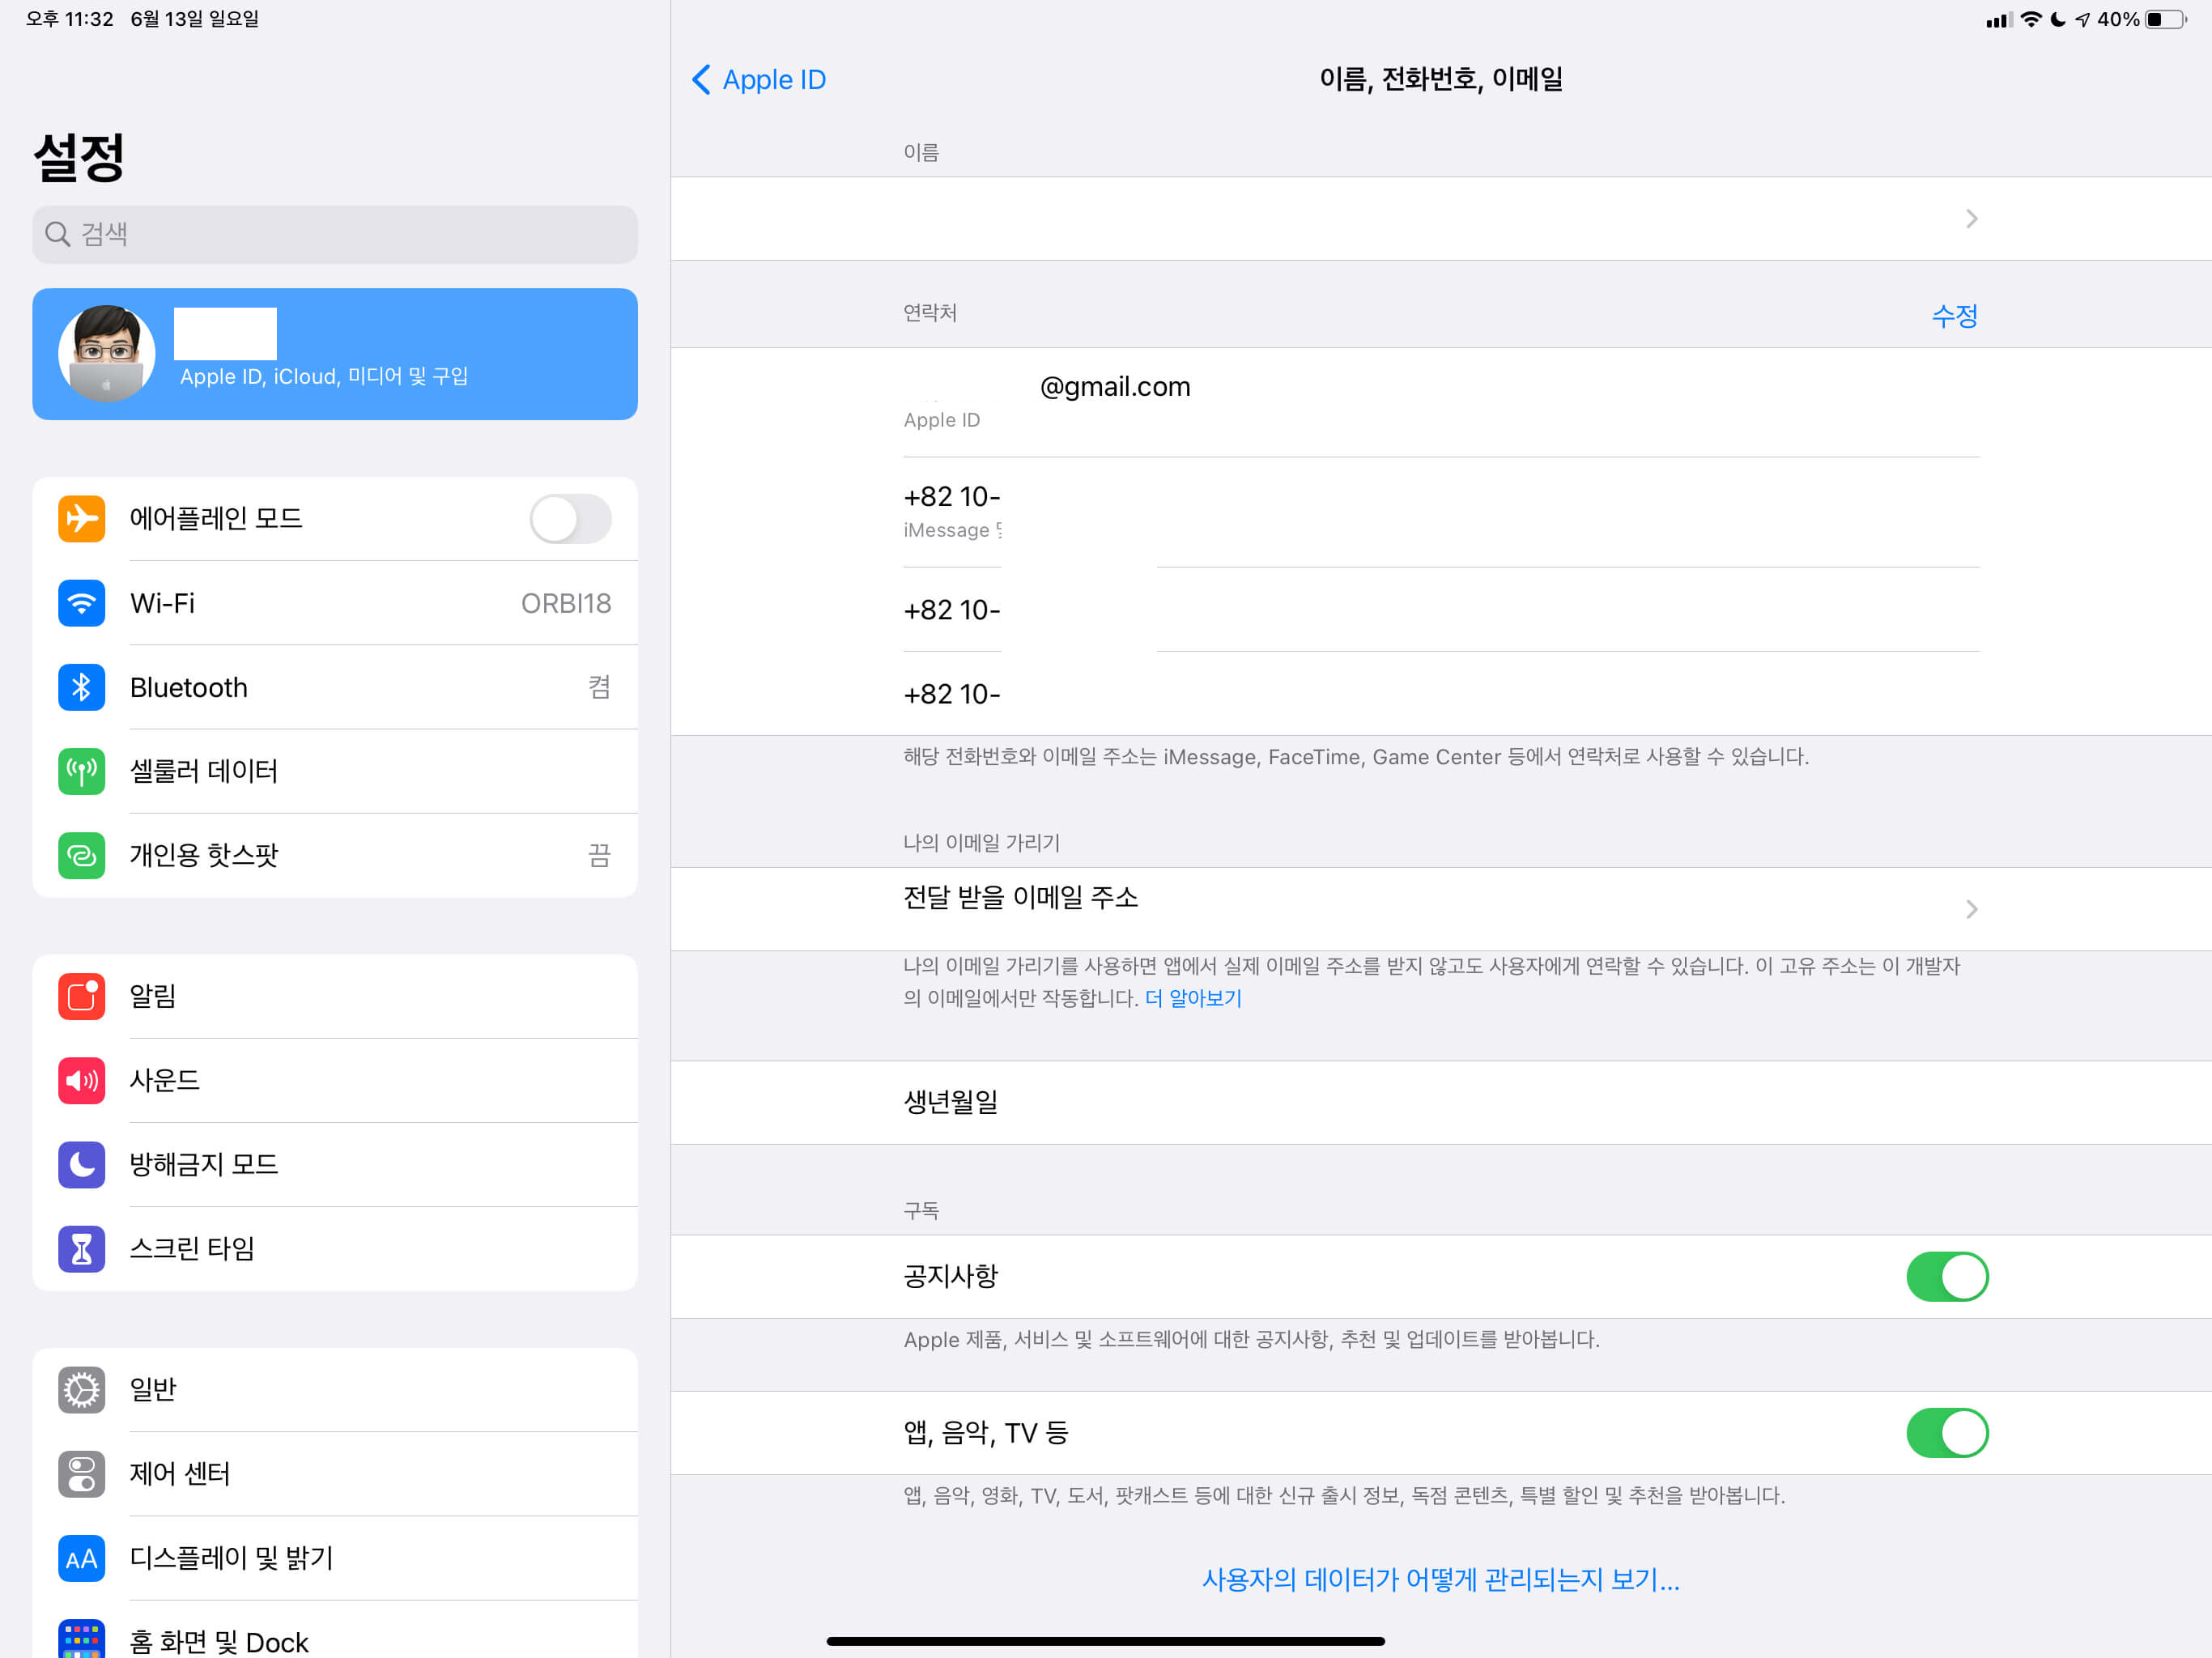The height and width of the screenshot is (1658, 2212).
Task: Click the Screen Time hourglass icon
Action: pos(81,1248)
